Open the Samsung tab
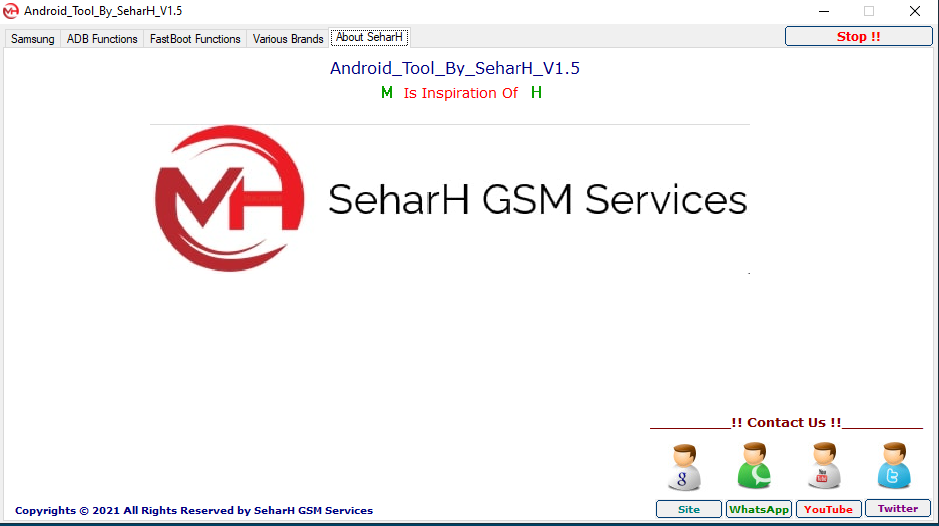This screenshot has height=526, width=939. 32,39
